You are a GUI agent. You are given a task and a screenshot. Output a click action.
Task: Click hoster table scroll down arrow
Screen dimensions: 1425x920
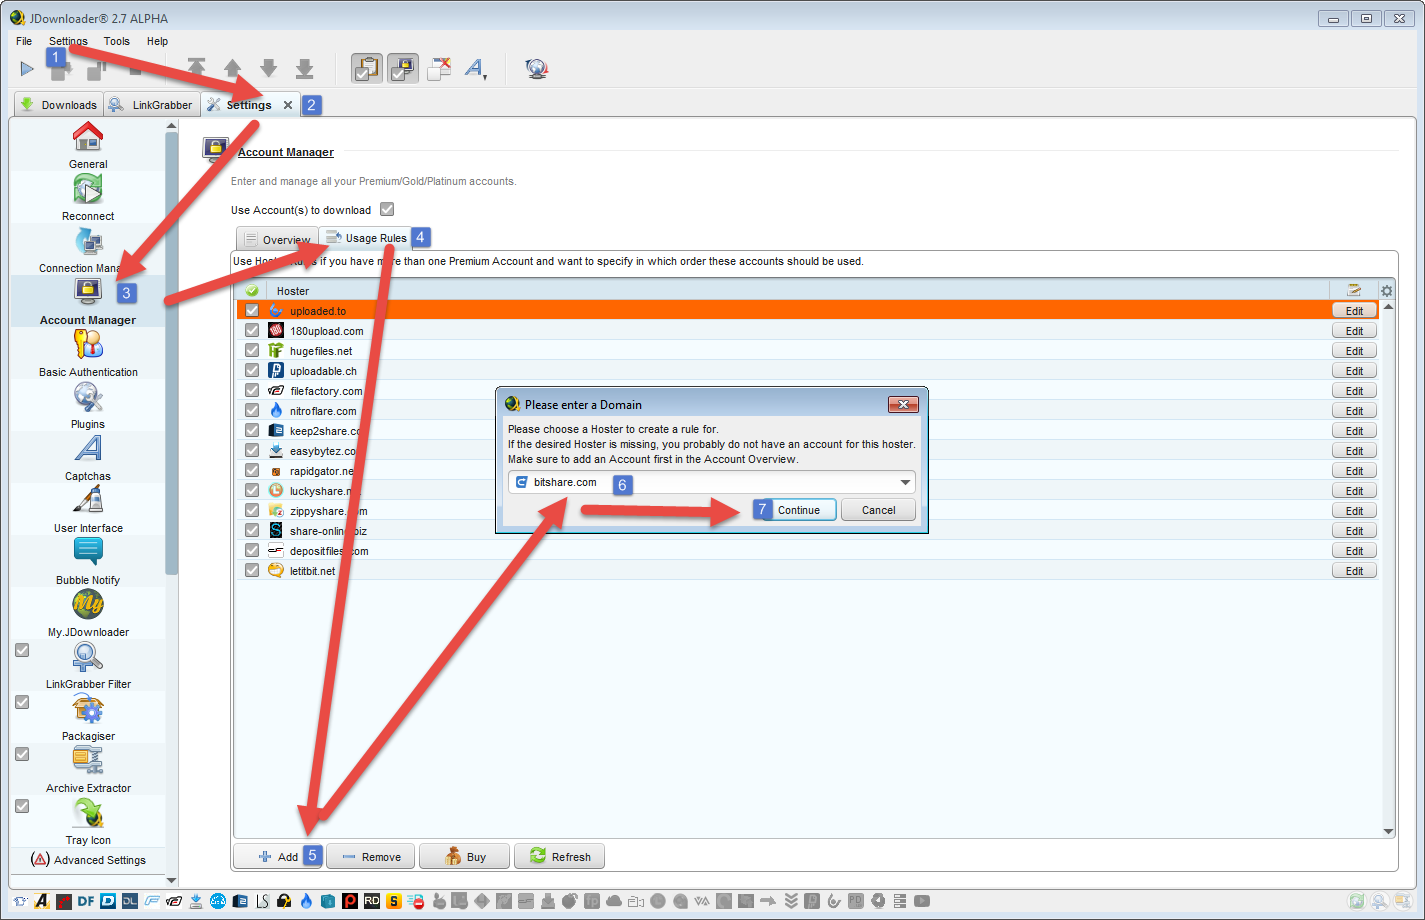pos(1388,831)
